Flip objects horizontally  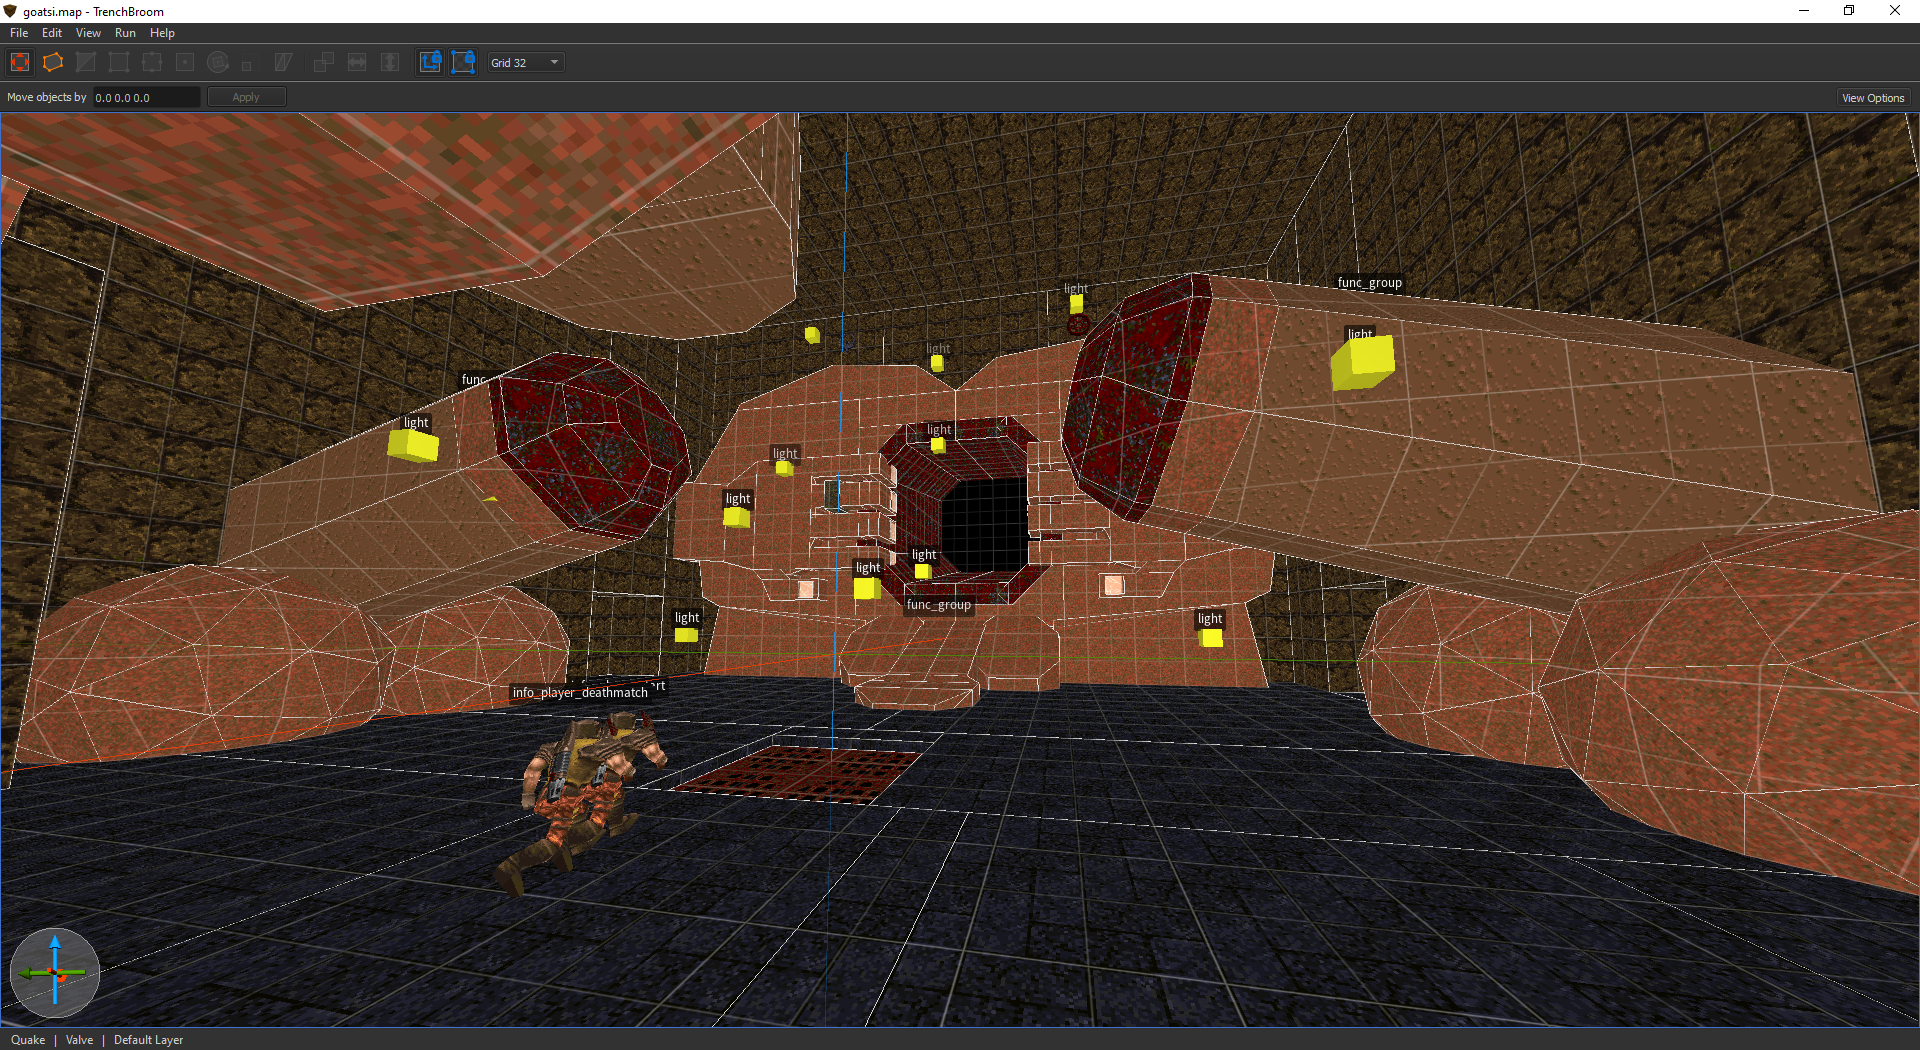pos(357,62)
